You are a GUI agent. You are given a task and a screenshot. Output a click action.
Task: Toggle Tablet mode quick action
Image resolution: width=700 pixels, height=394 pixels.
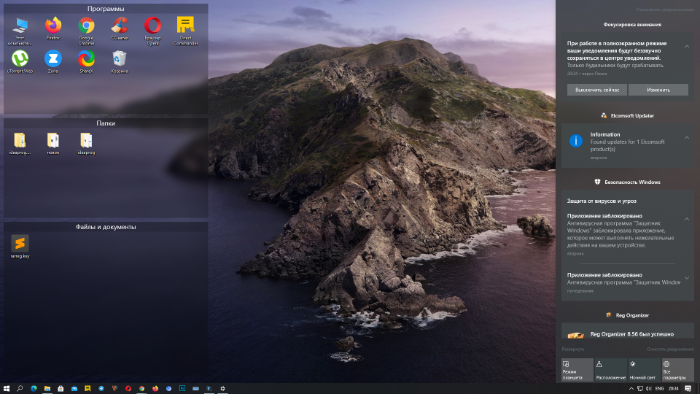point(577,370)
